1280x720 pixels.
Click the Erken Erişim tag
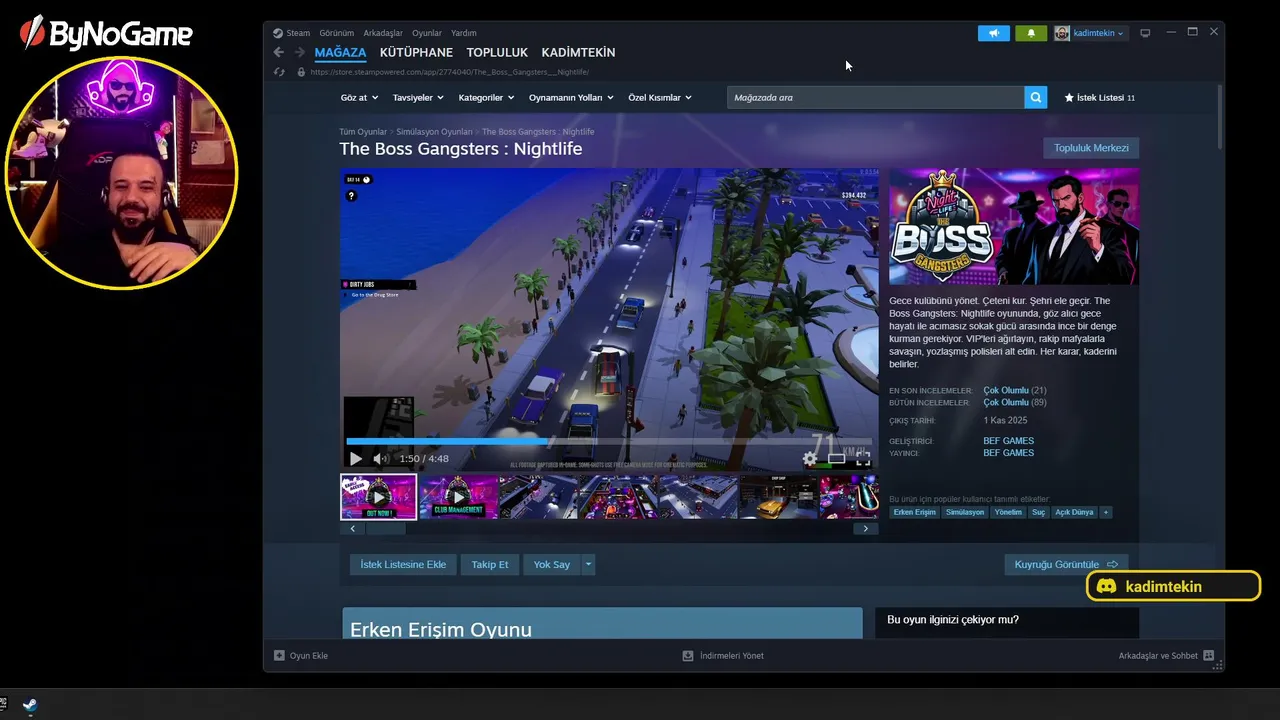[x=915, y=512]
